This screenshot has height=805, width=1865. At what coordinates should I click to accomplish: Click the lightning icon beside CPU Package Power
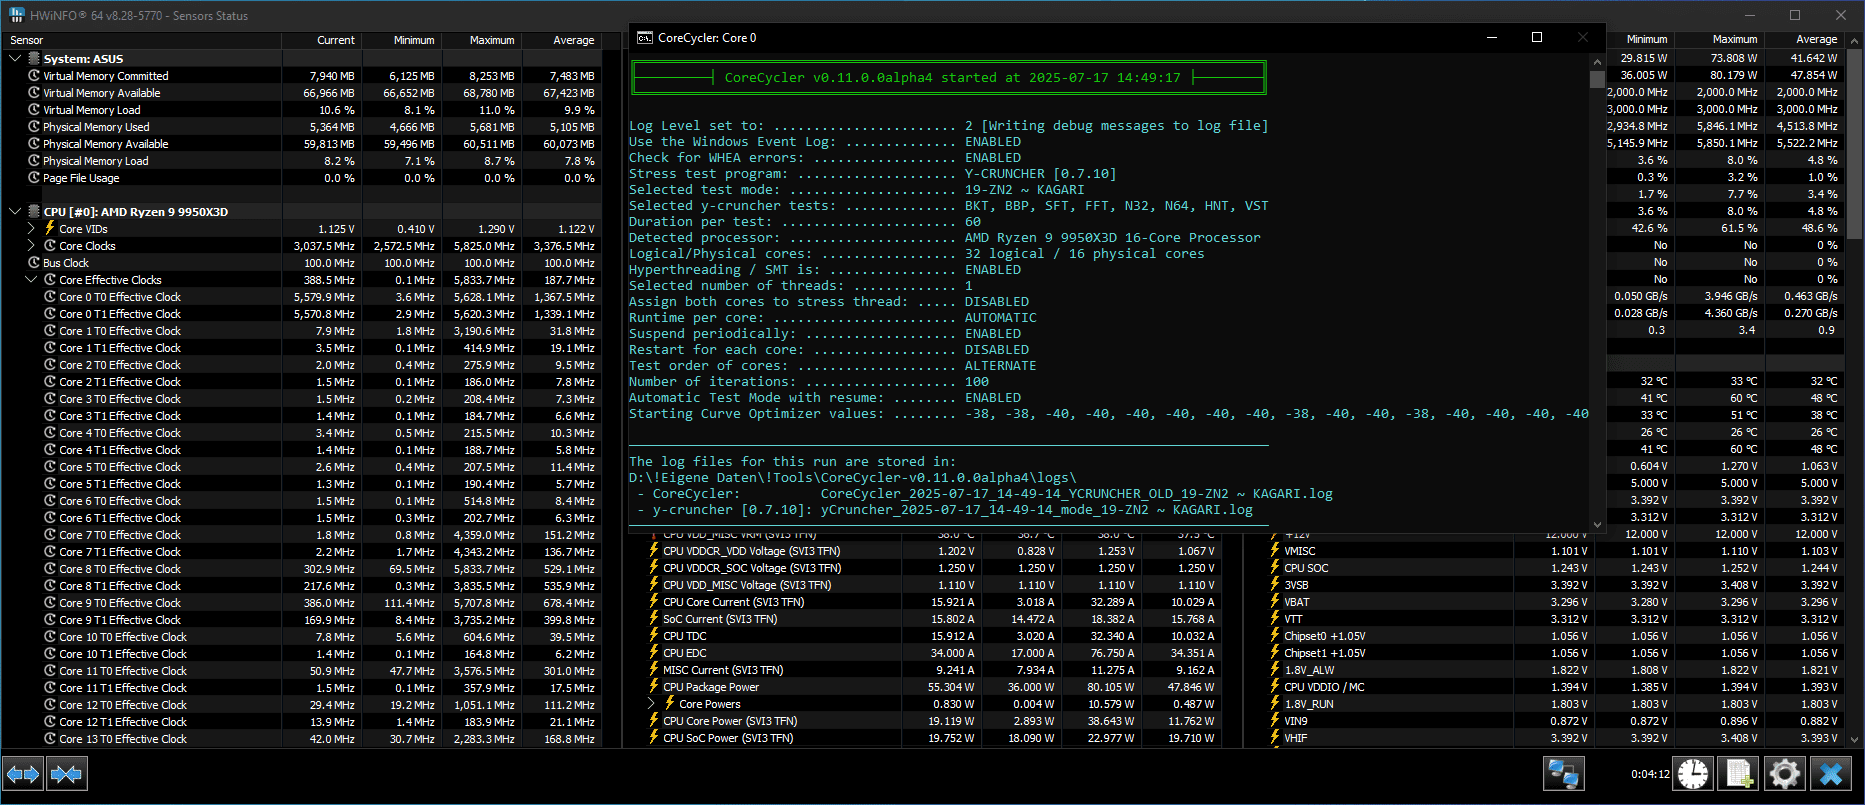654,686
